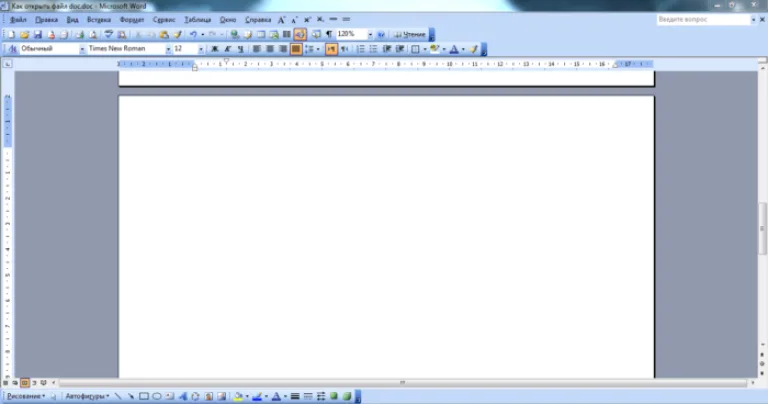The width and height of the screenshot is (768, 404).
Task: Open Word help with the question icon
Action: click(381, 34)
